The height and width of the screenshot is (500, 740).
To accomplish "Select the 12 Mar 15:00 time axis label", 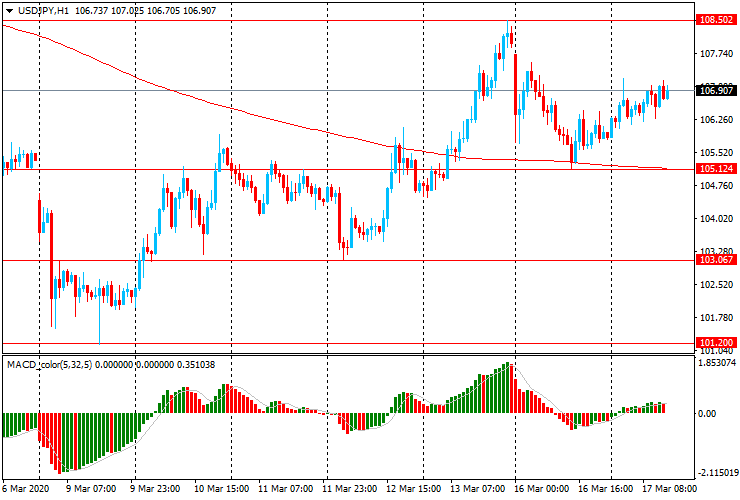I will click(413, 488).
